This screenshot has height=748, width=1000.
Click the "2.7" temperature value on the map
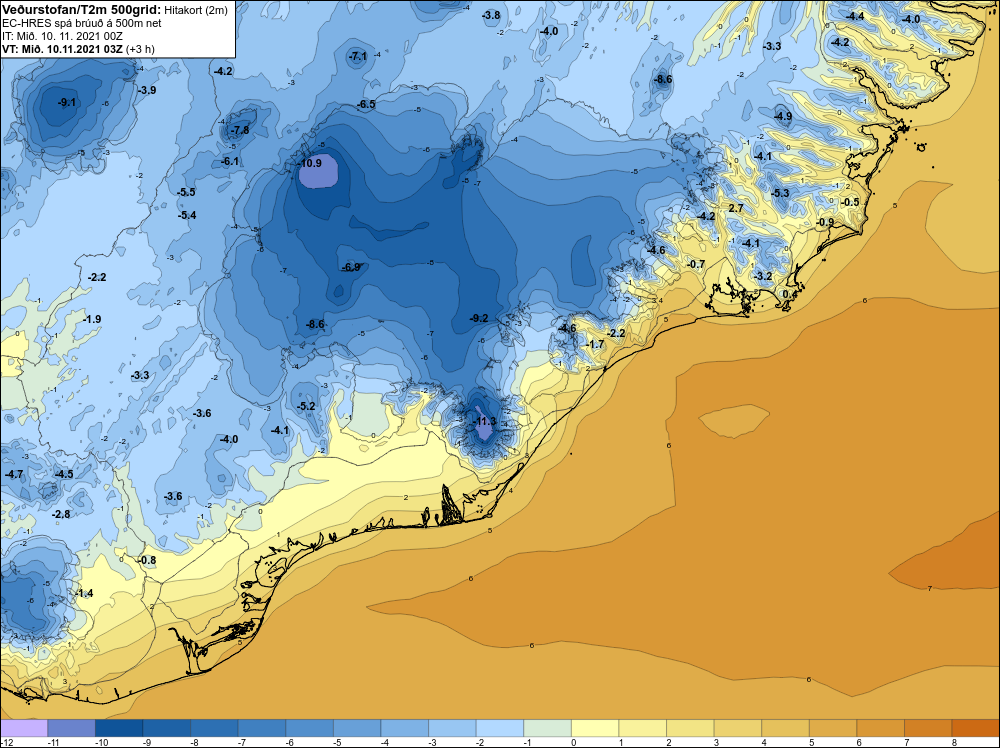pos(735,209)
